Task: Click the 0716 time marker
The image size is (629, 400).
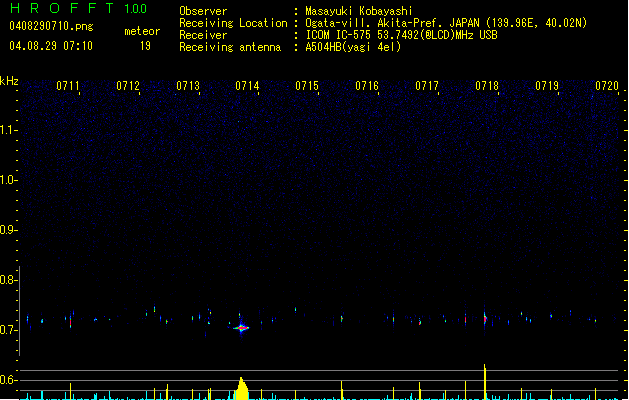Action: [367, 86]
